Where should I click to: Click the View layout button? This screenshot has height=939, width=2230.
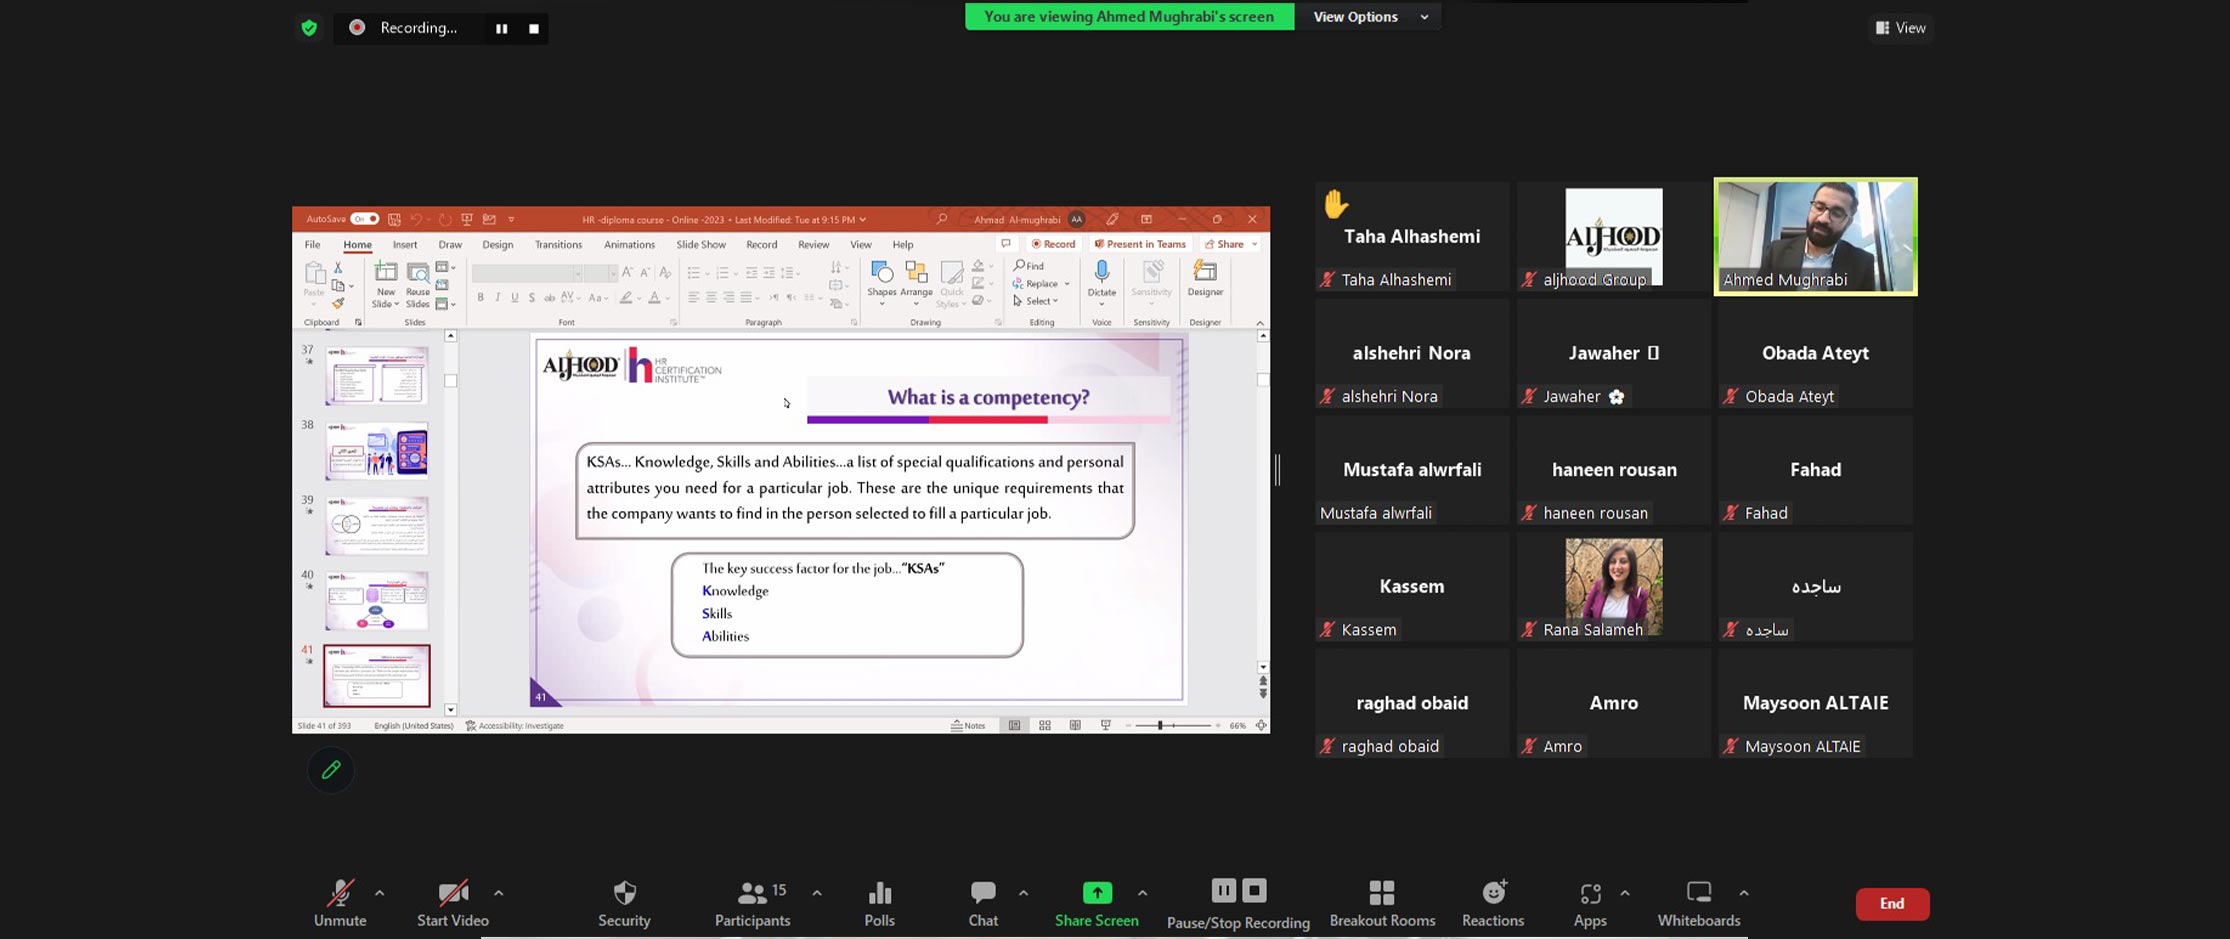pyautogui.click(x=1900, y=28)
